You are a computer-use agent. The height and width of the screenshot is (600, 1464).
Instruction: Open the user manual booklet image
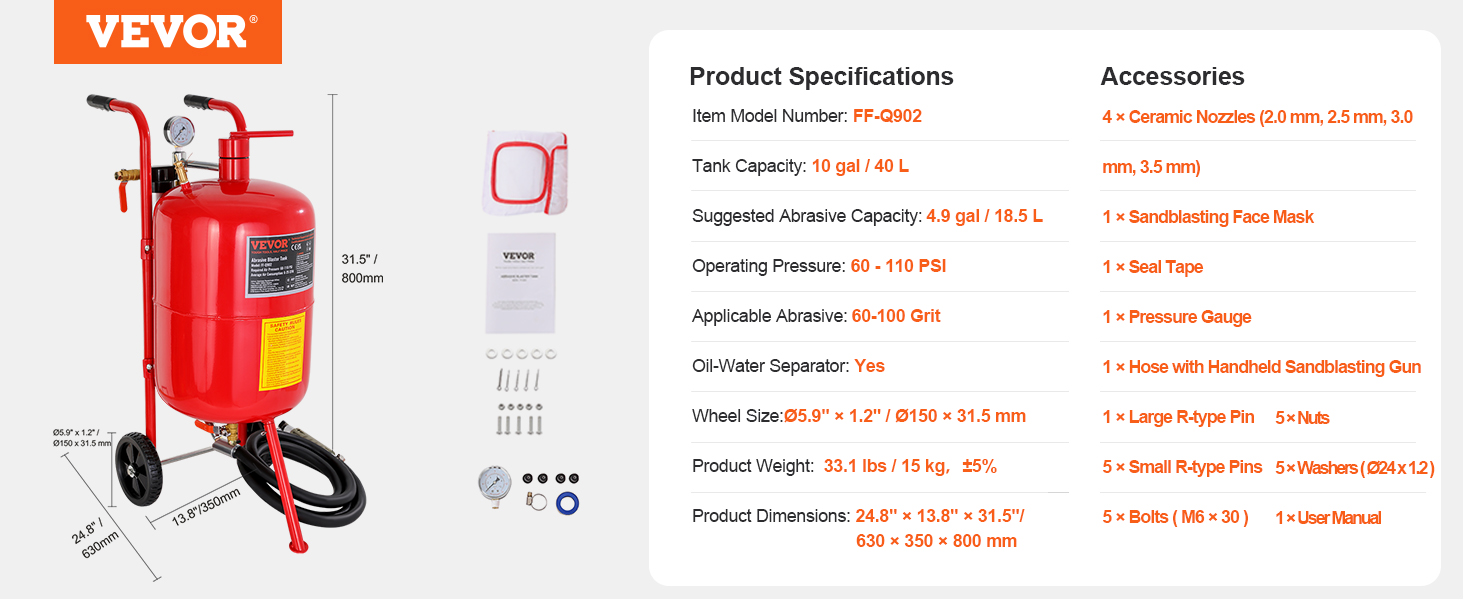point(520,283)
